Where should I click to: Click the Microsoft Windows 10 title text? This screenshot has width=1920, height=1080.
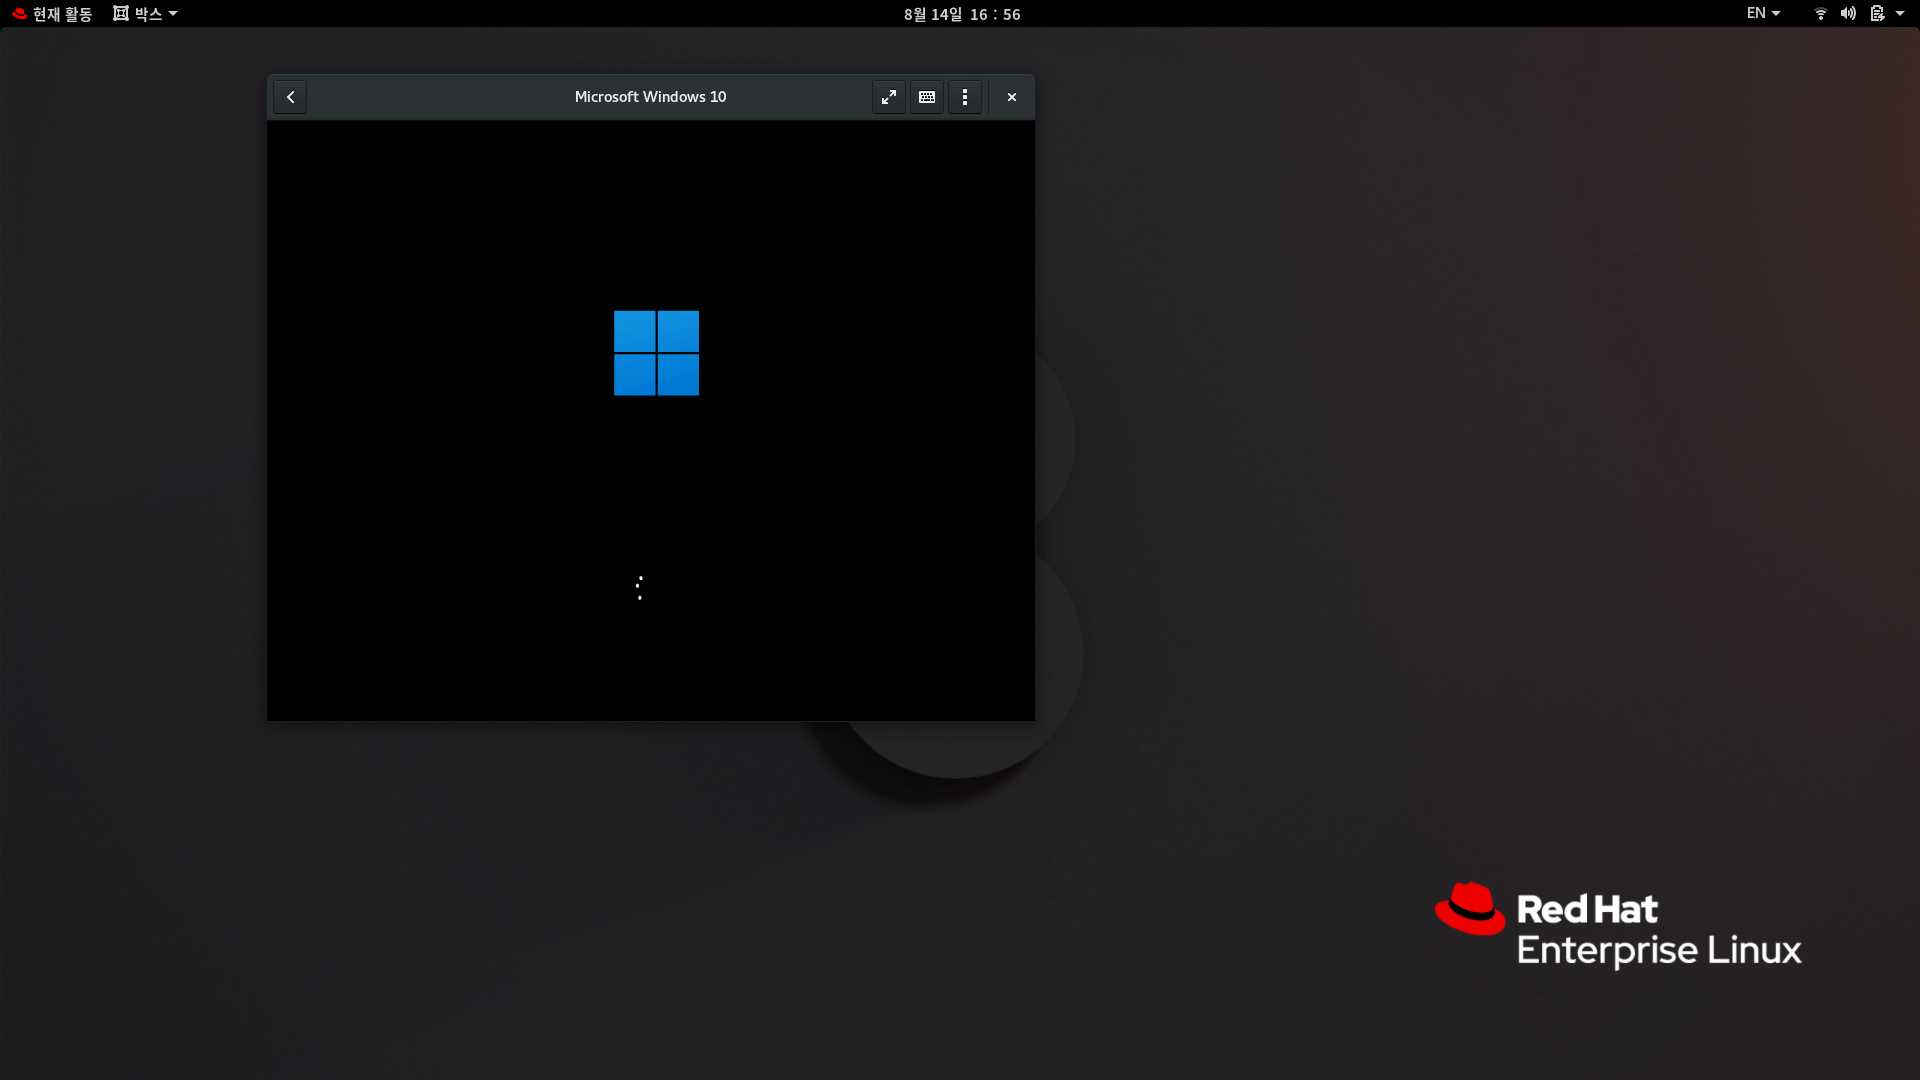click(x=650, y=97)
